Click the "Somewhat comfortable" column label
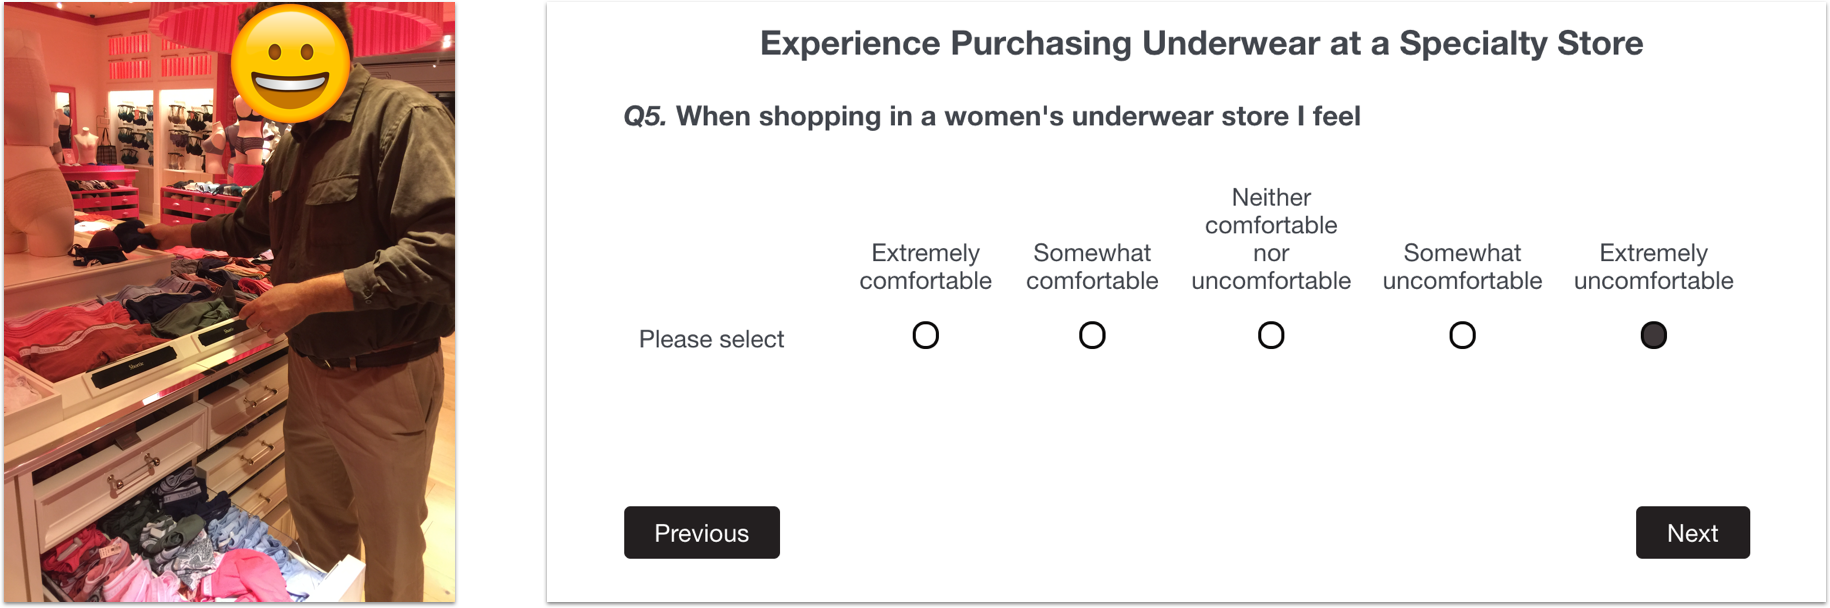This screenshot has width=1830, height=608. tap(1092, 267)
